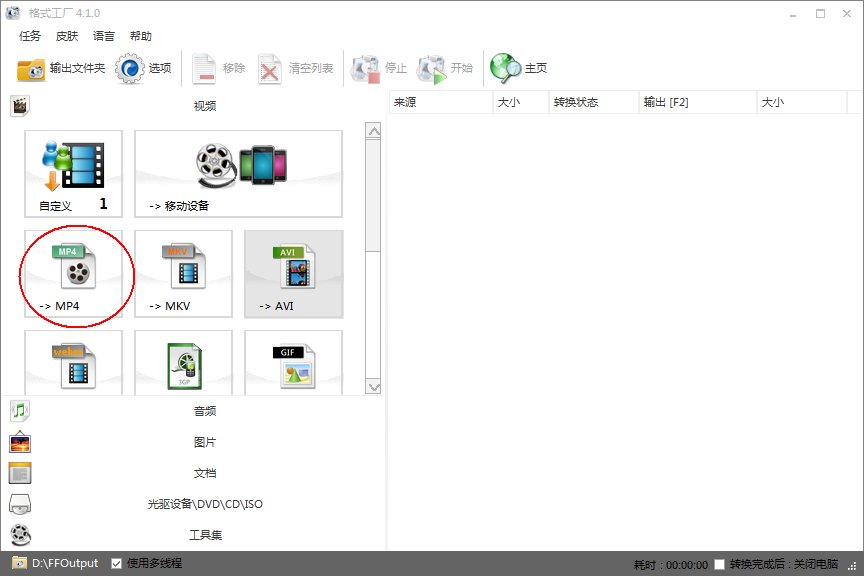Select the MP4 output format
This screenshot has width=864, height=576.
[x=75, y=273]
